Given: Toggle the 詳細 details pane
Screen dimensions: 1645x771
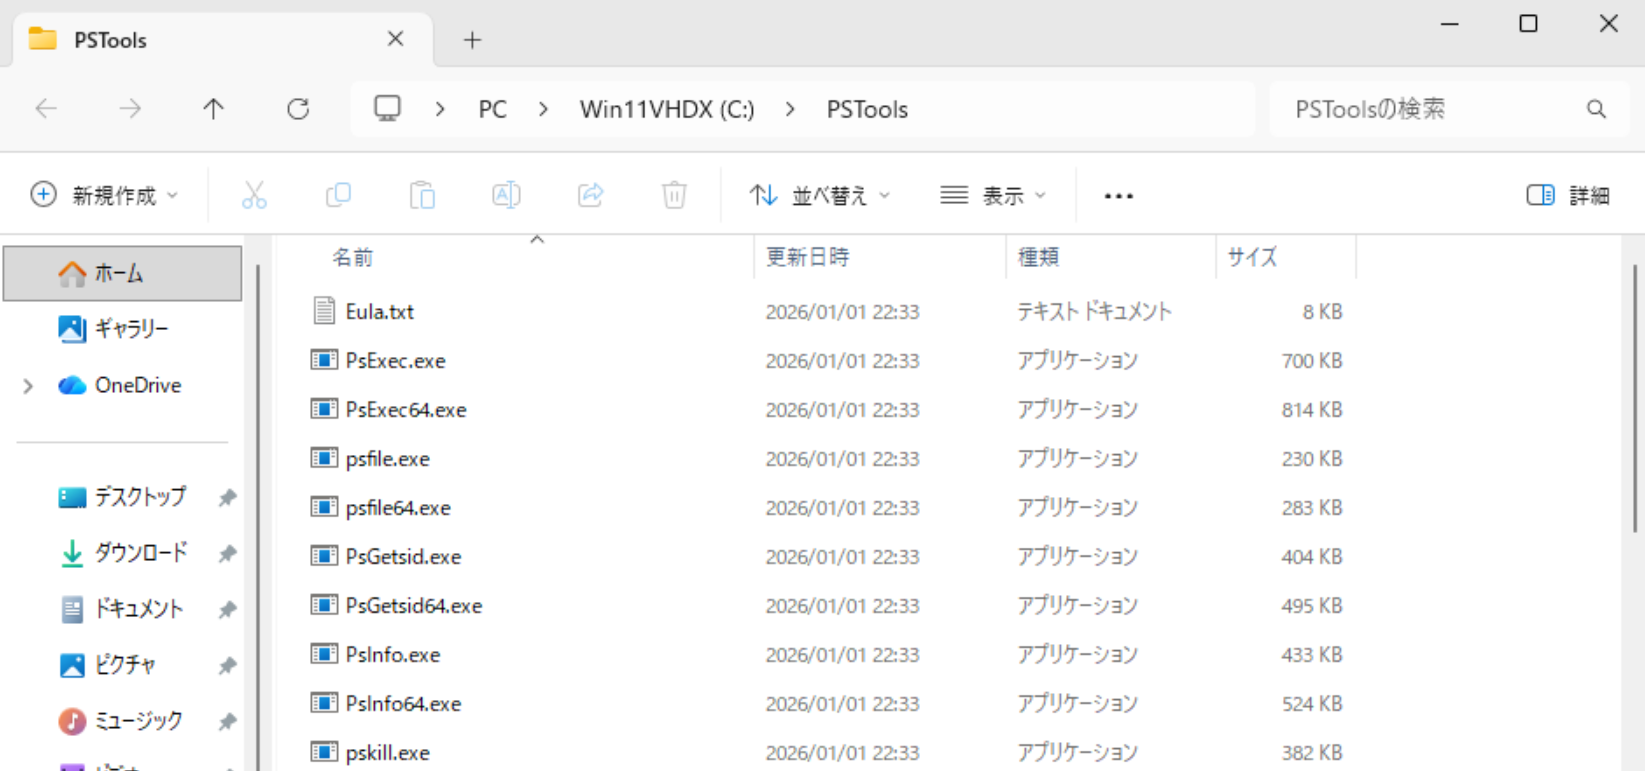Looking at the screenshot, I should pos(1567,195).
